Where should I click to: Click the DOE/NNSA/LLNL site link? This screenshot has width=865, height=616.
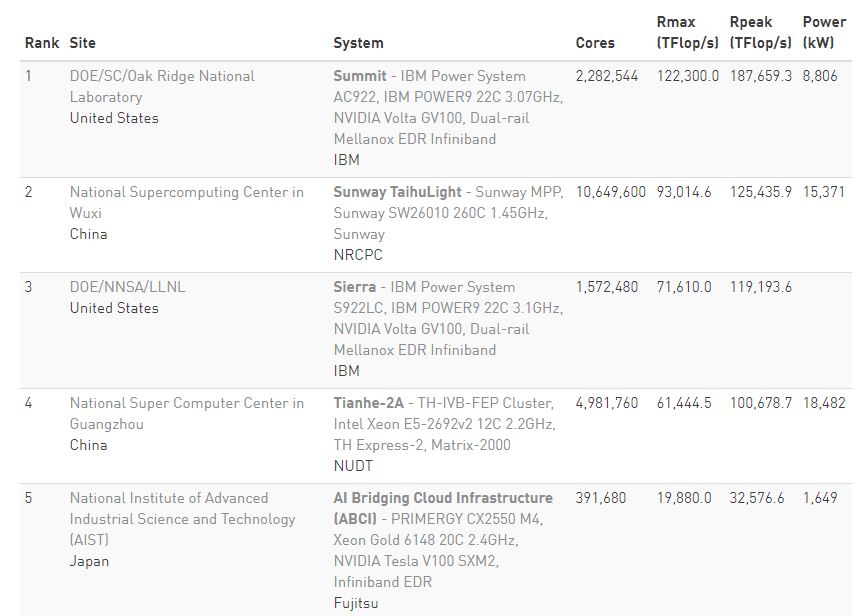[x=127, y=287]
